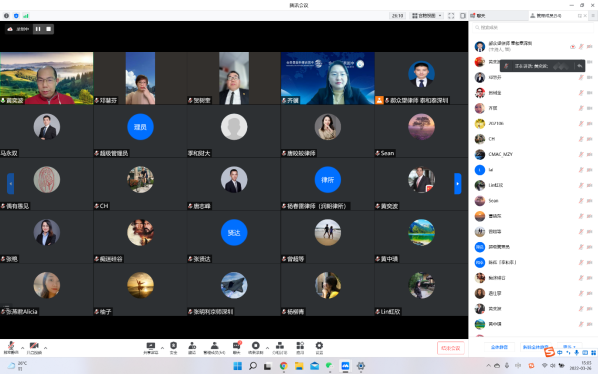Open the Apps toolbar icon
598x374 pixels.
click(x=300, y=347)
